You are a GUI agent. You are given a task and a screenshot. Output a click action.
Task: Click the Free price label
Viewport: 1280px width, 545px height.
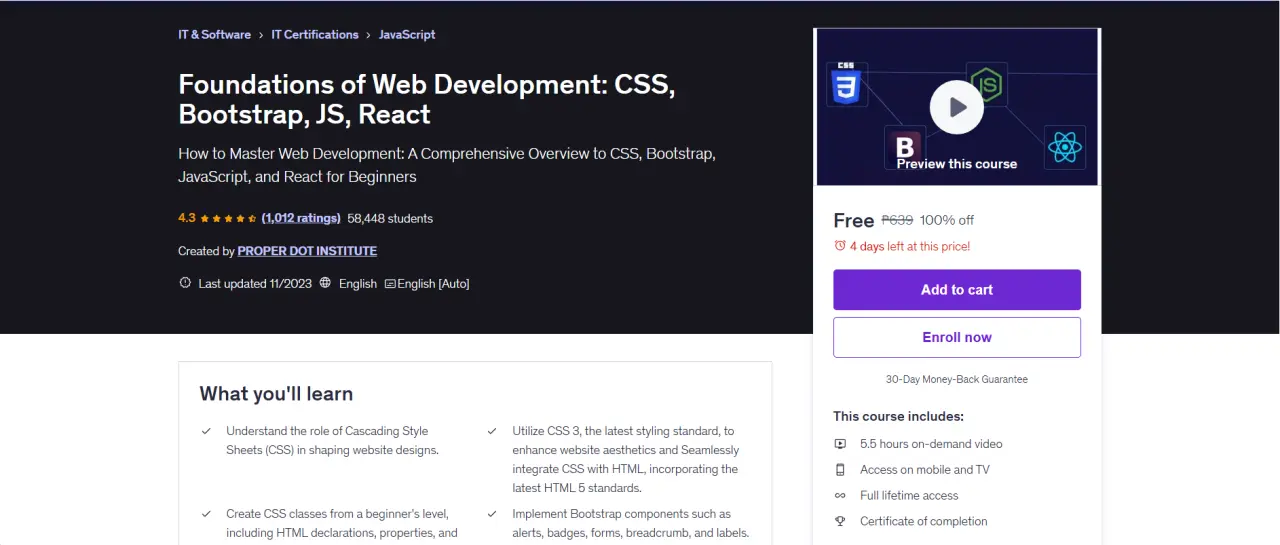(x=853, y=220)
